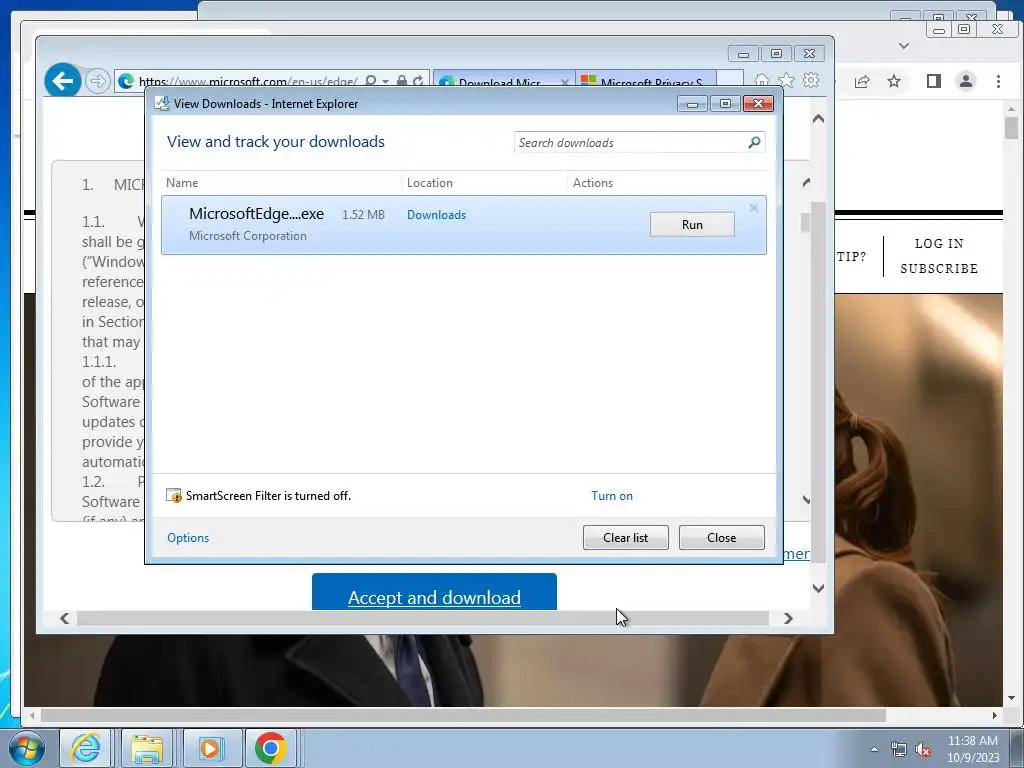The image size is (1024, 768).
Task: Click the security lock icon in address bar
Action: tap(402, 81)
